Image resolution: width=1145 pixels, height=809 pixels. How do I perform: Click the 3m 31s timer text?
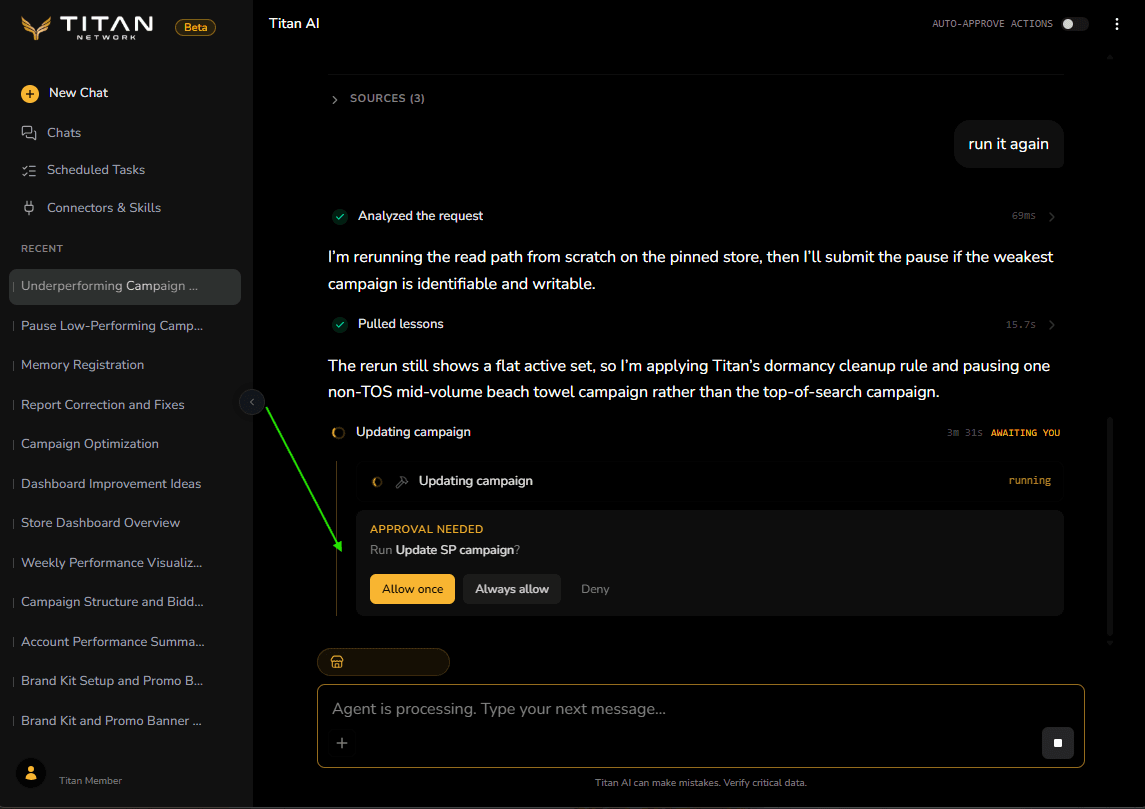(x=965, y=434)
